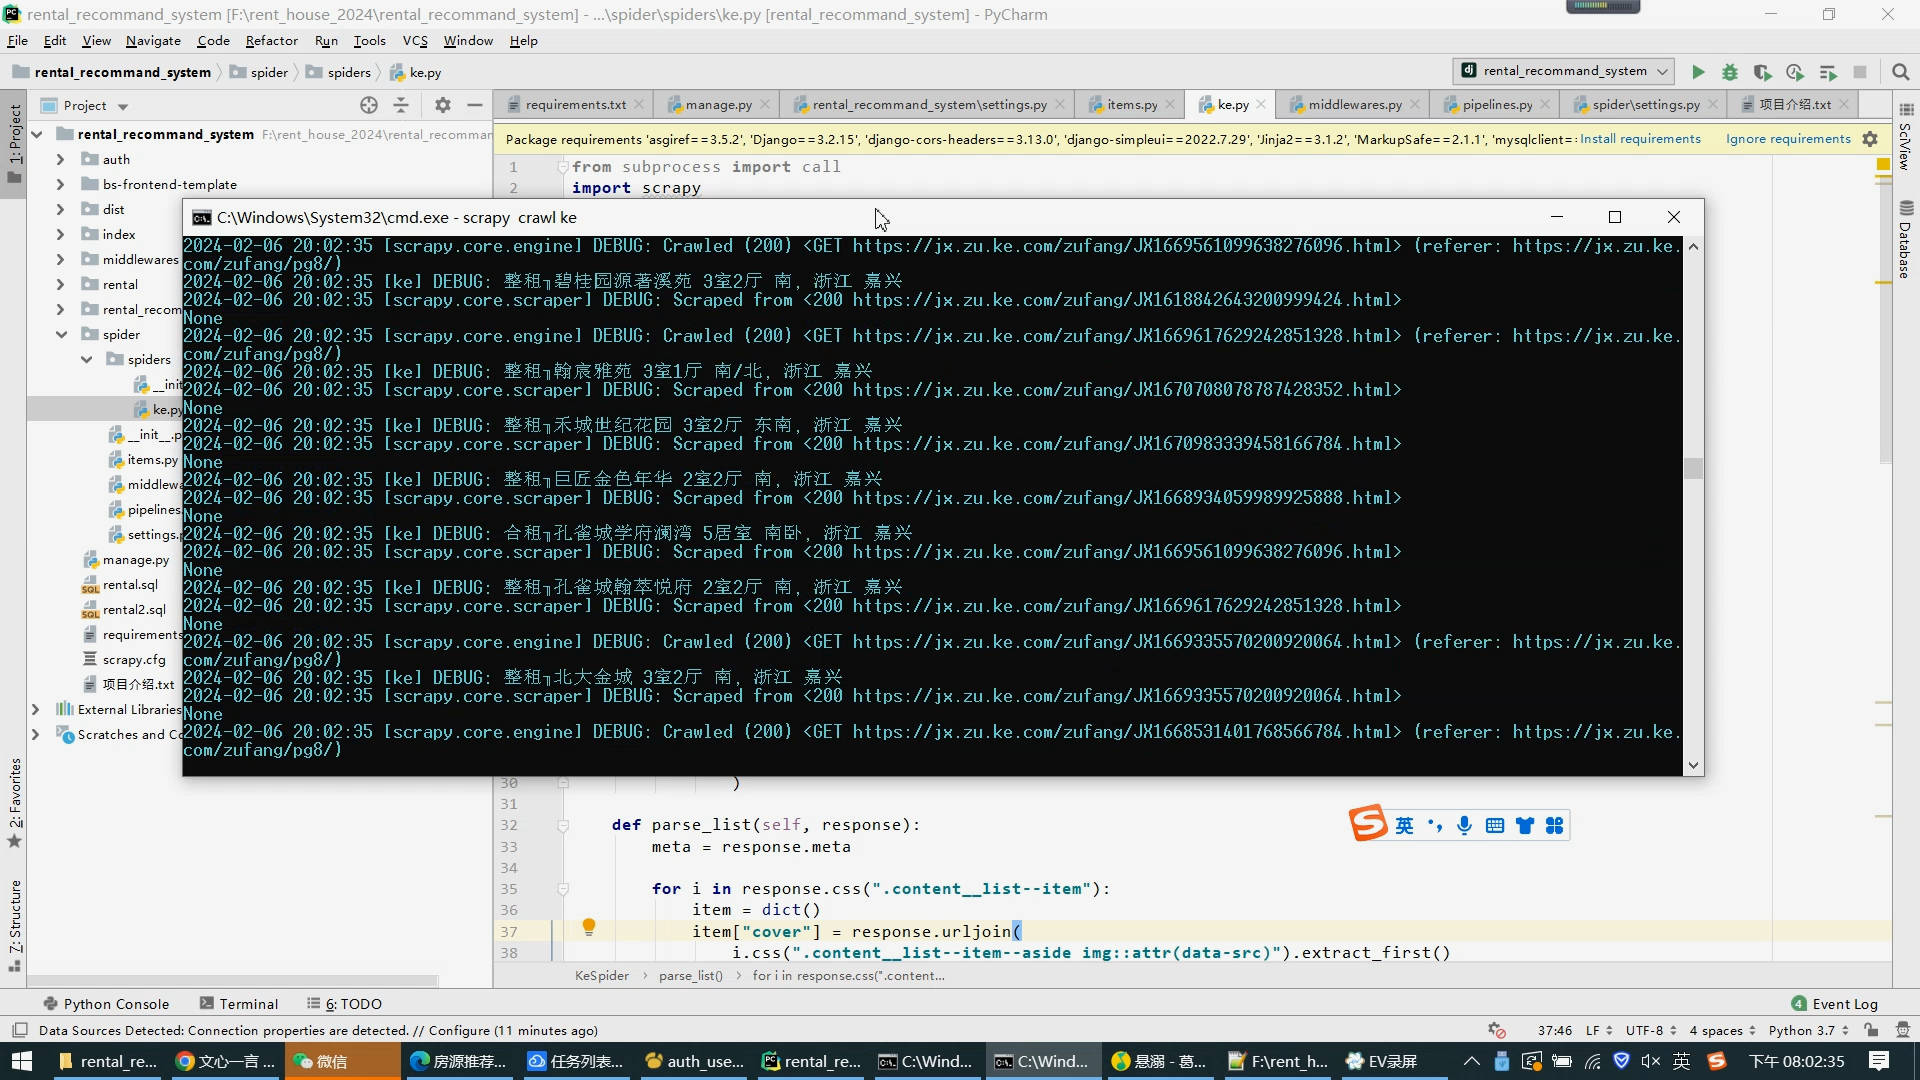
Task: Open Windows Start menu
Action: tap(22, 1061)
